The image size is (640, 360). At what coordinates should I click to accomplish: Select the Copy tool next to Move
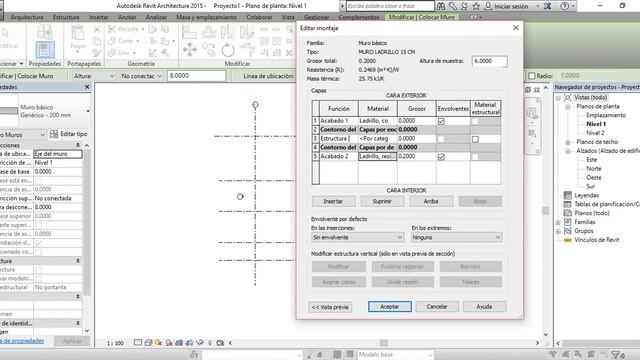tap(209, 49)
